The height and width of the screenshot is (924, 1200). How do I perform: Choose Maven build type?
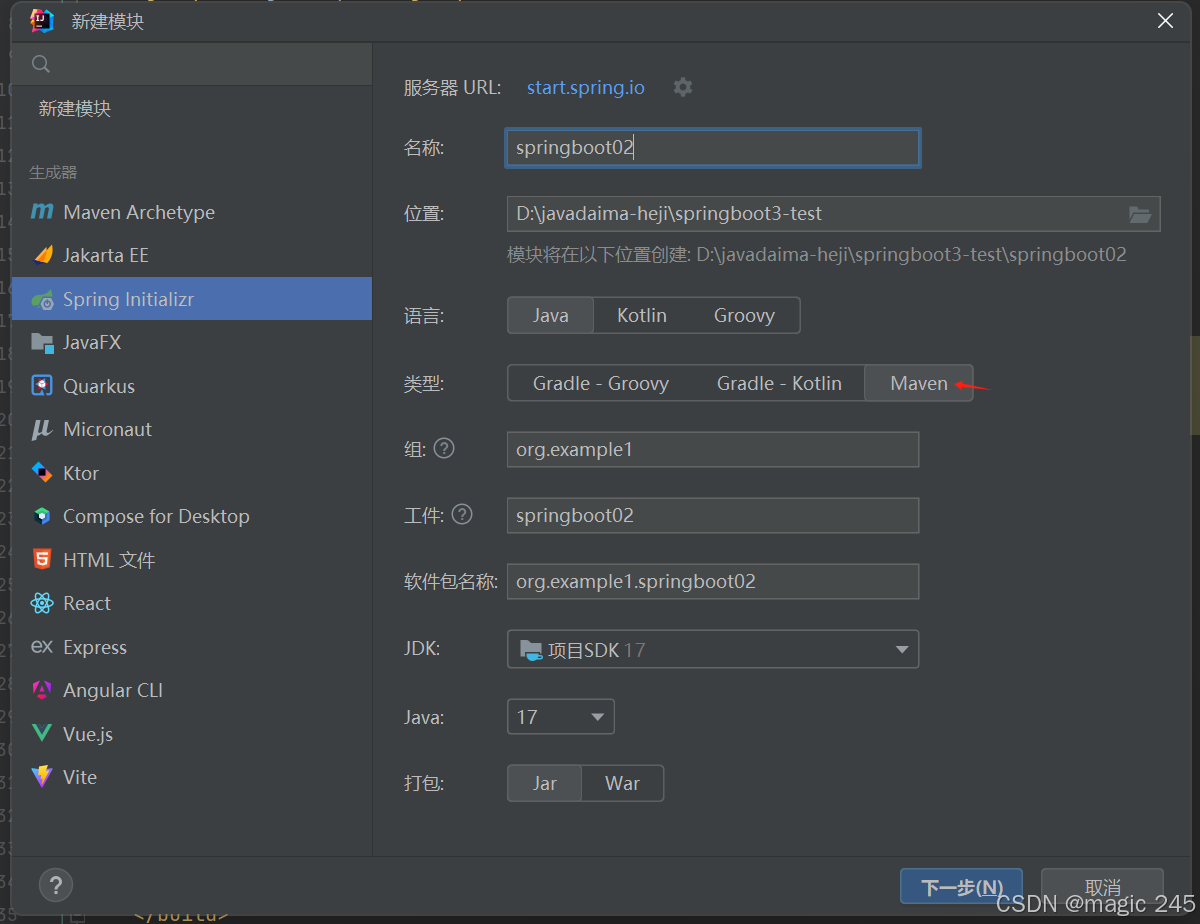[919, 383]
